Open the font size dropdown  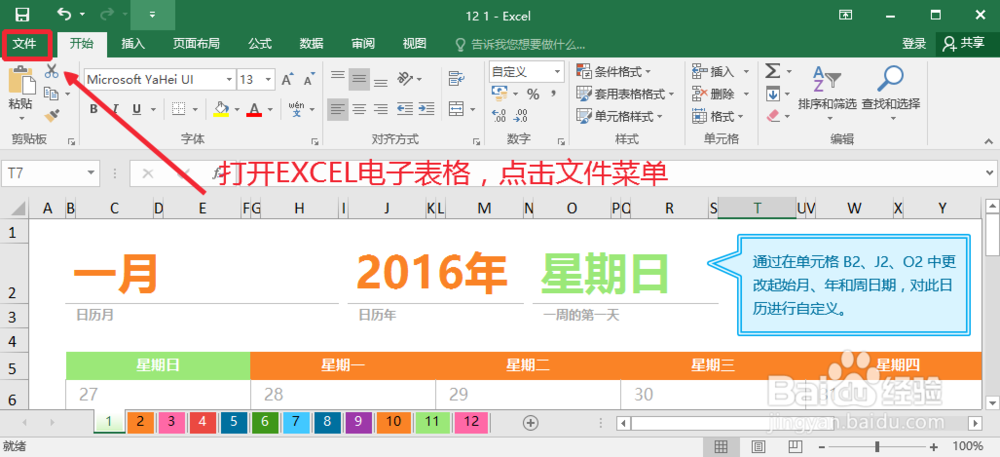click(268, 80)
